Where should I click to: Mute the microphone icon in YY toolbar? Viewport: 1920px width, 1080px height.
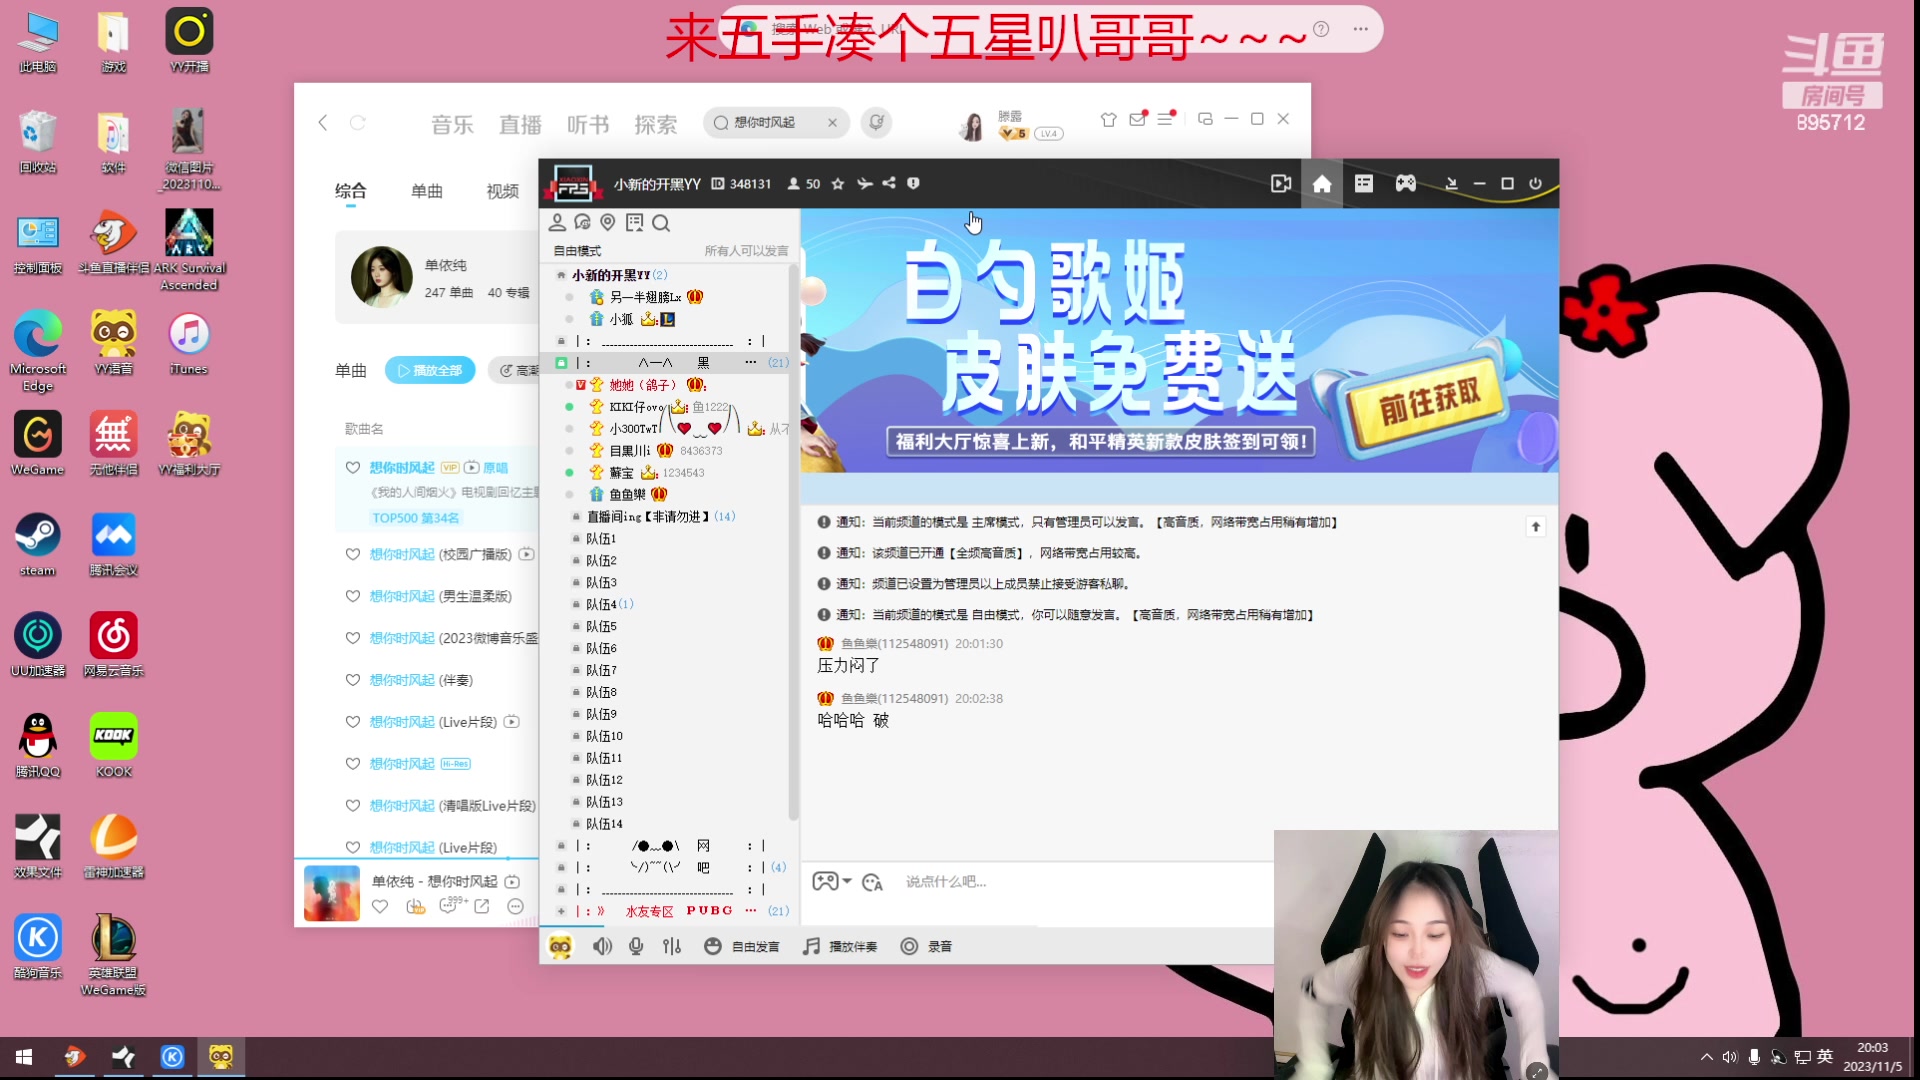(x=635, y=946)
